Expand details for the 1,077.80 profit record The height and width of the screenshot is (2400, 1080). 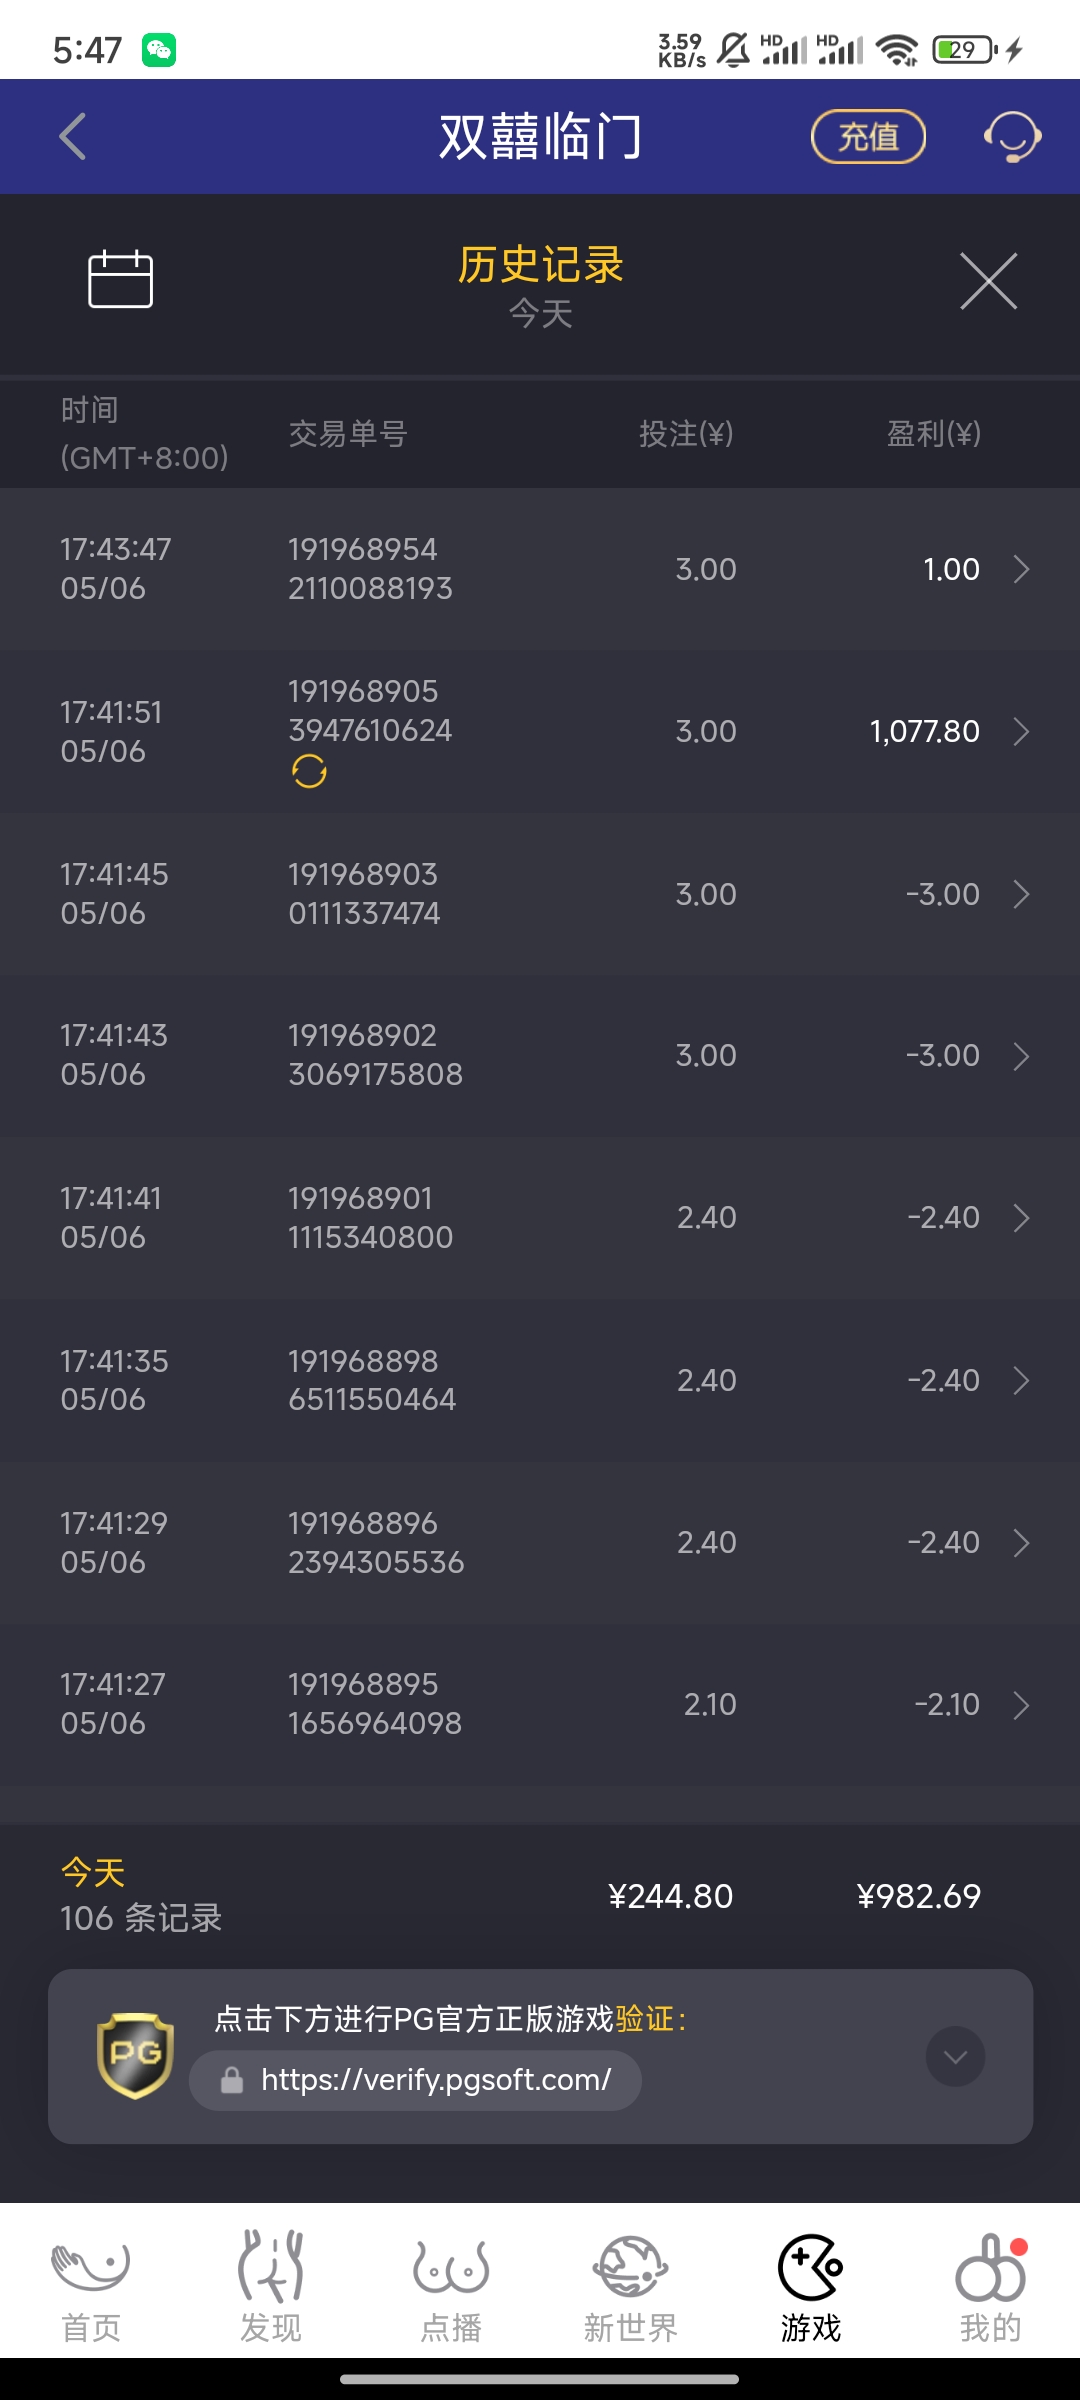click(1021, 732)
